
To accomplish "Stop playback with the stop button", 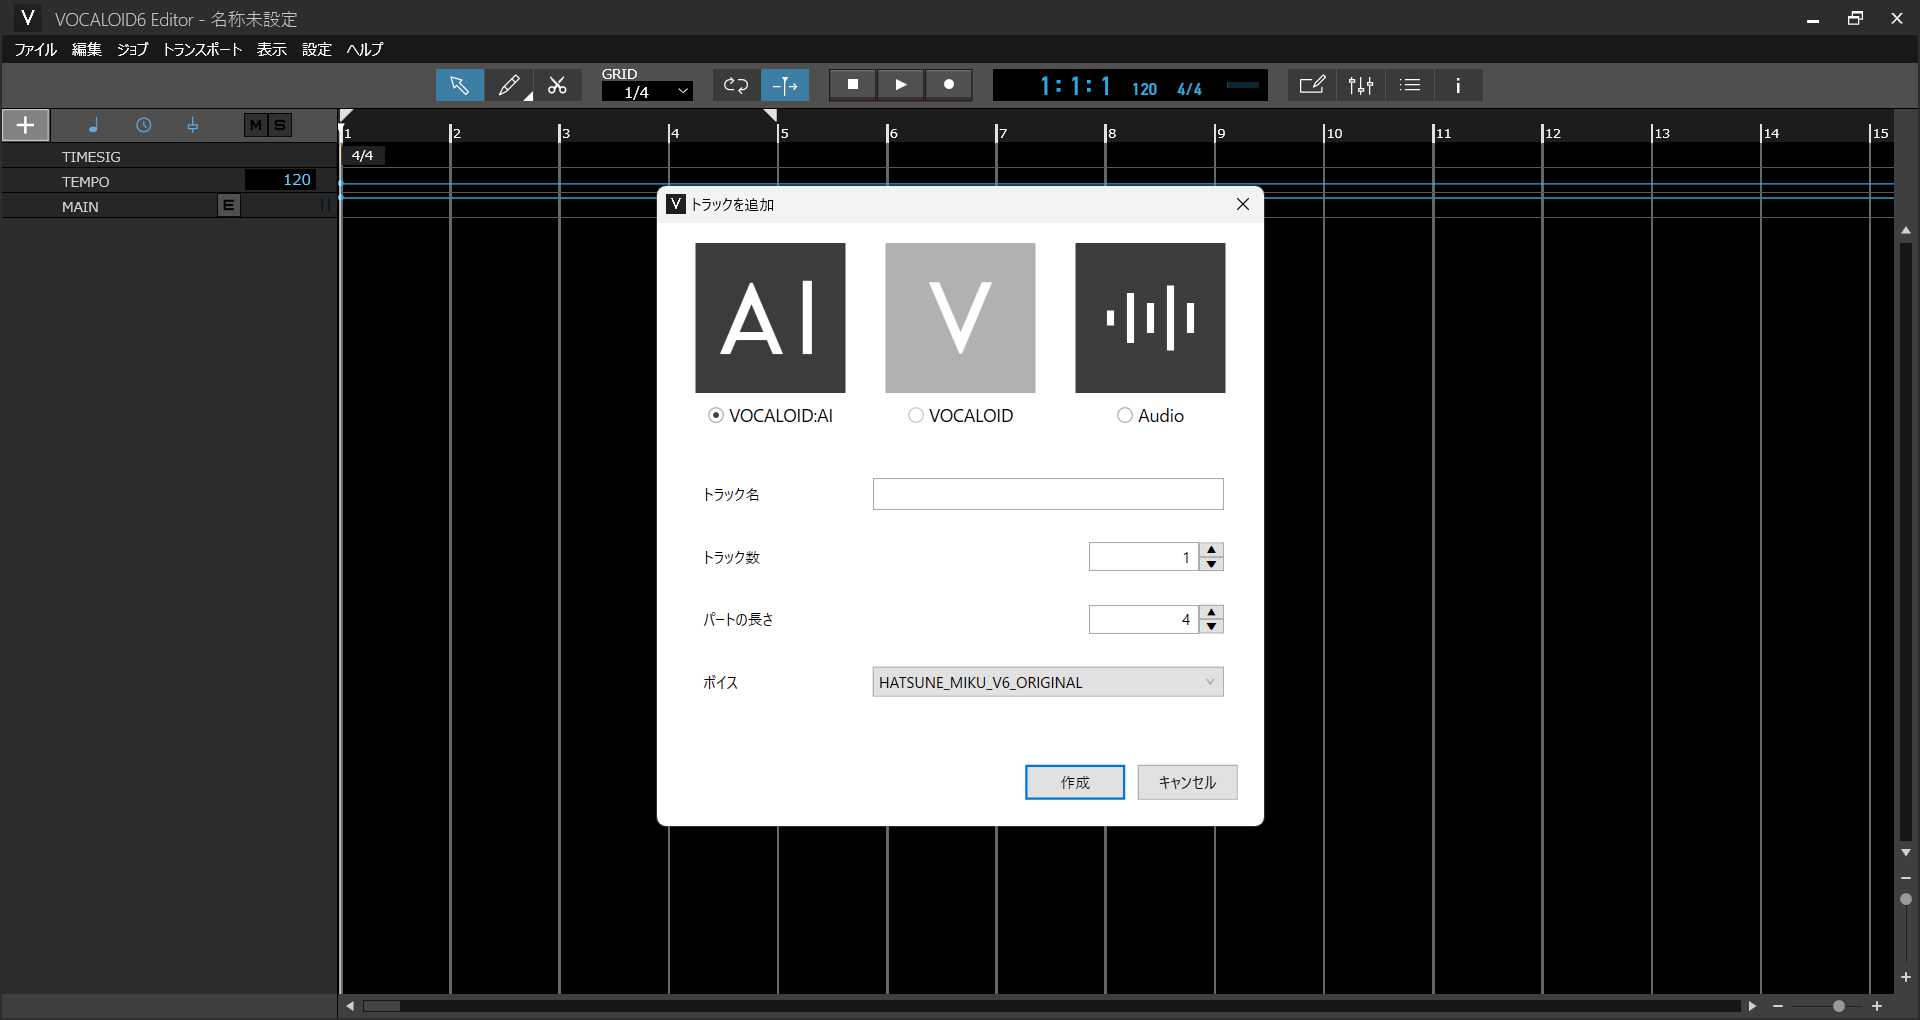I will pyautogui.click(x=853, y=85).
